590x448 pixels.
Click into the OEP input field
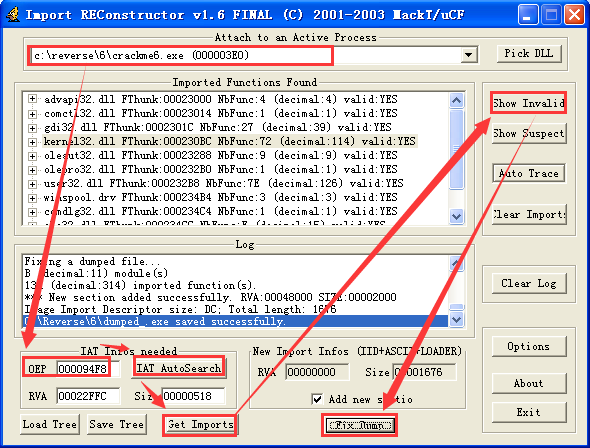point(88,368)
